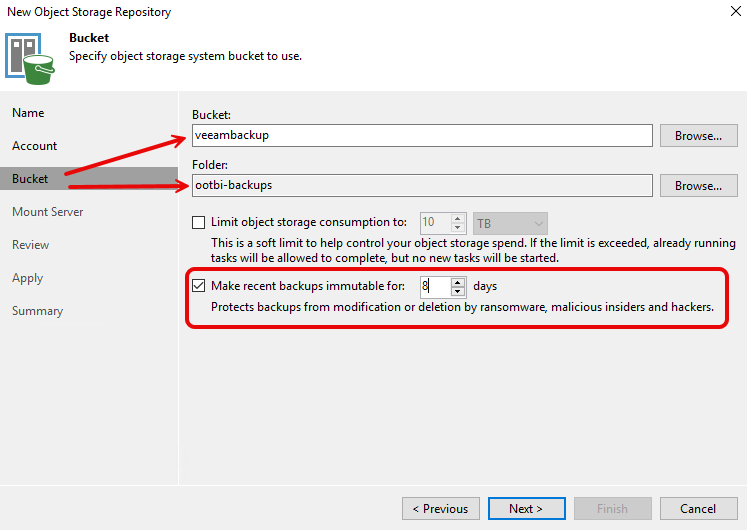
Task: Click the immutable days number field
Action: pyautogui.click(x=434, y=286)
